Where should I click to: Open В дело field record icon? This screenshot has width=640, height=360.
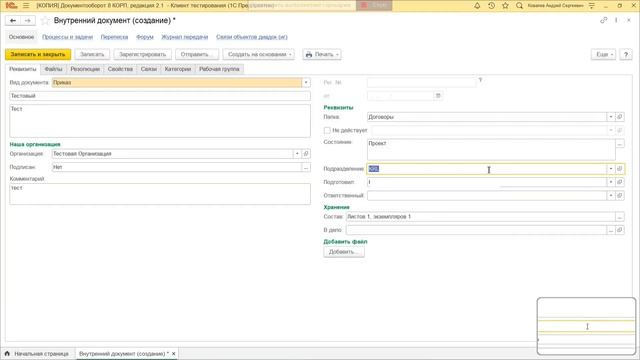point(620,230)
